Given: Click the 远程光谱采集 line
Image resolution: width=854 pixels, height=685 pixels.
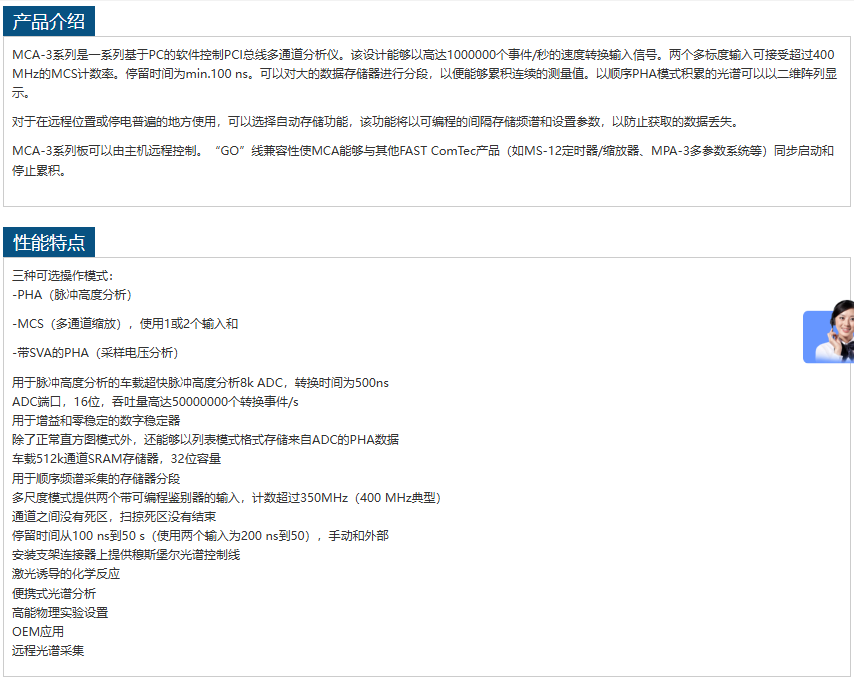Looking at the screenshot, I should (48, 651).
